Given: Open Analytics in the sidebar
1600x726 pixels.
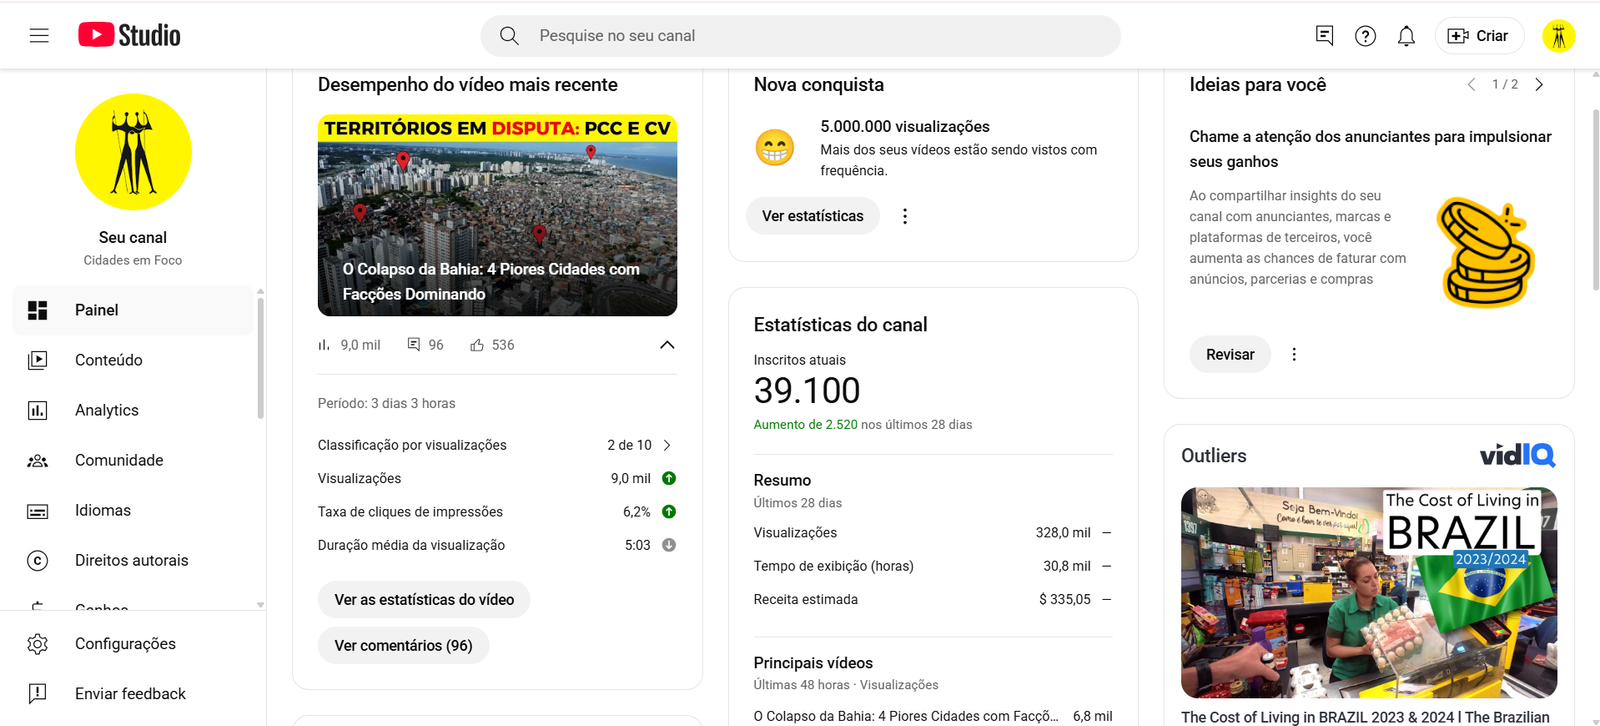Looking at the screenshot, I should coord(133,410).
